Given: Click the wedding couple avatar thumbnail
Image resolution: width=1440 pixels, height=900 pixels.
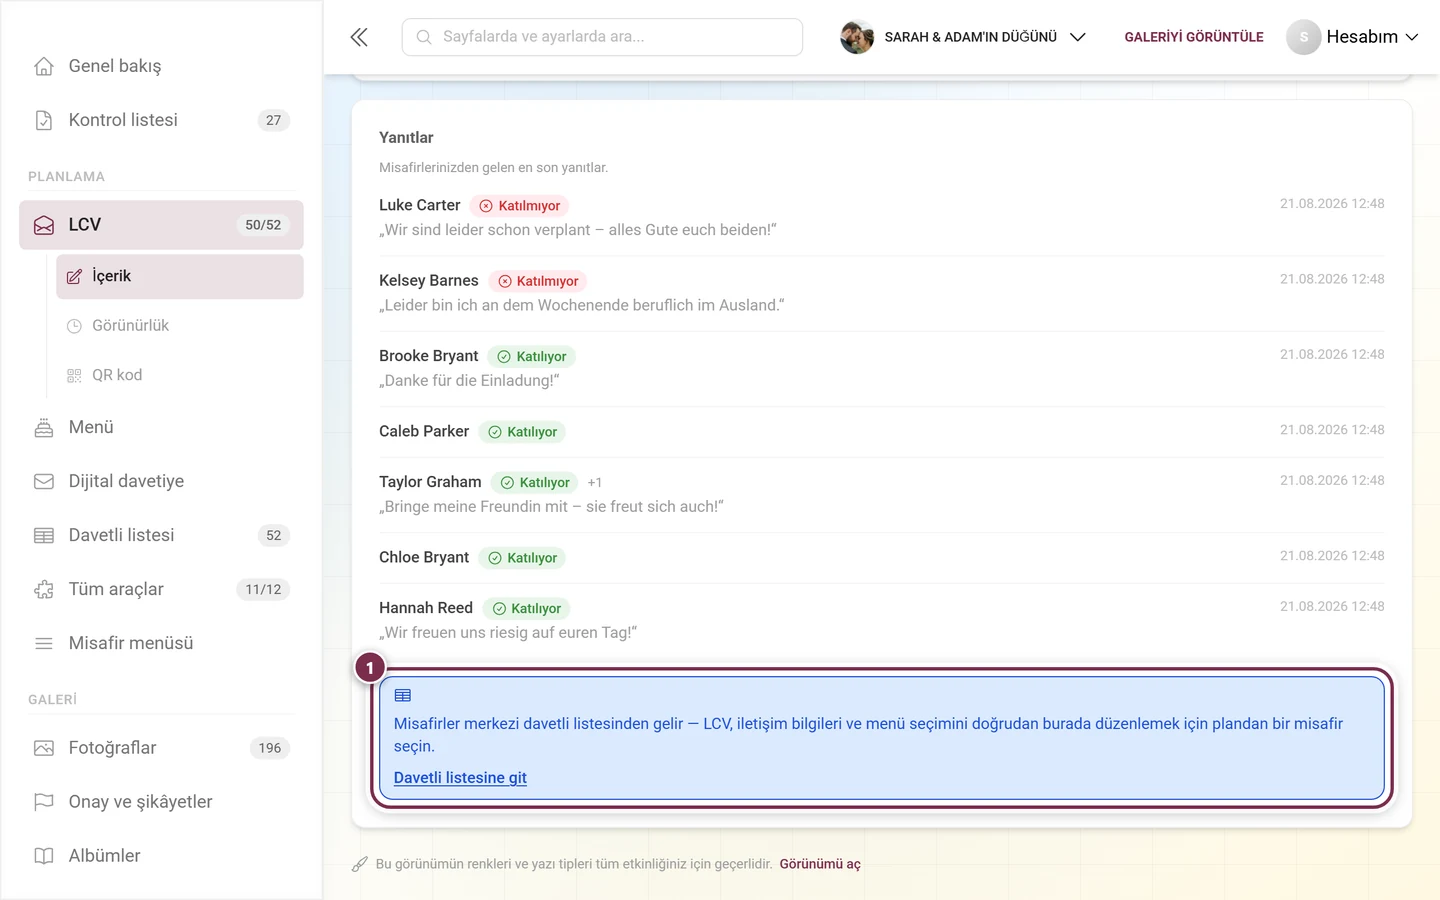Looking at the screenshot, I should (857, 37).
